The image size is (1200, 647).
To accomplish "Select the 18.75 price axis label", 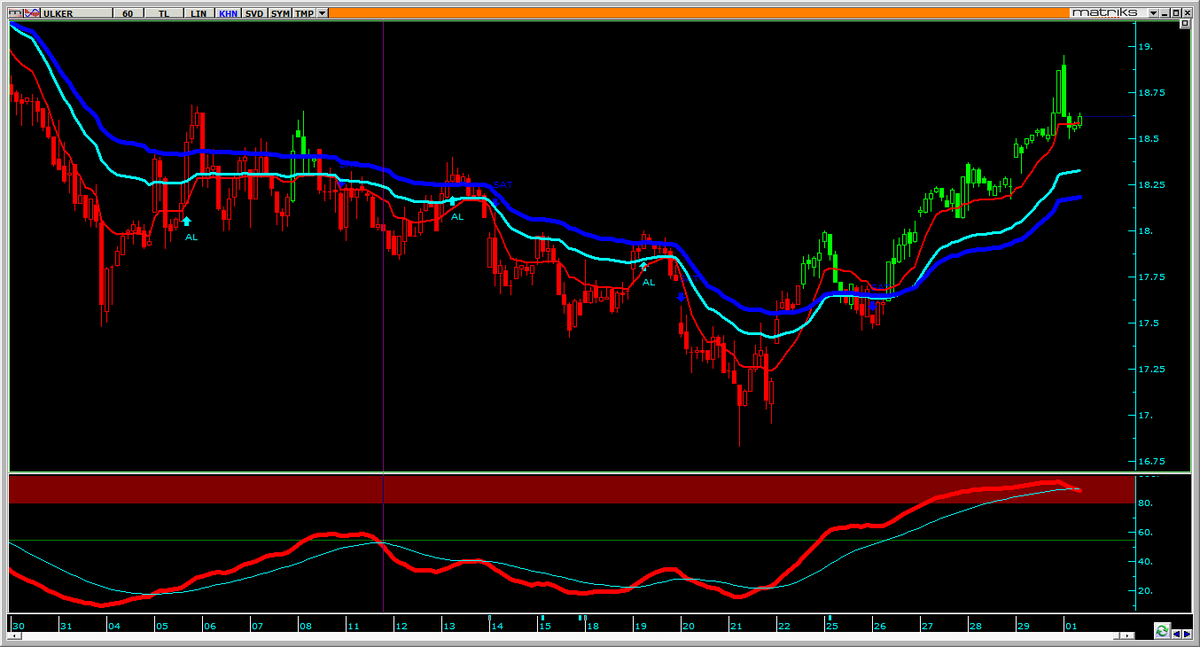I will [1152, 93].
